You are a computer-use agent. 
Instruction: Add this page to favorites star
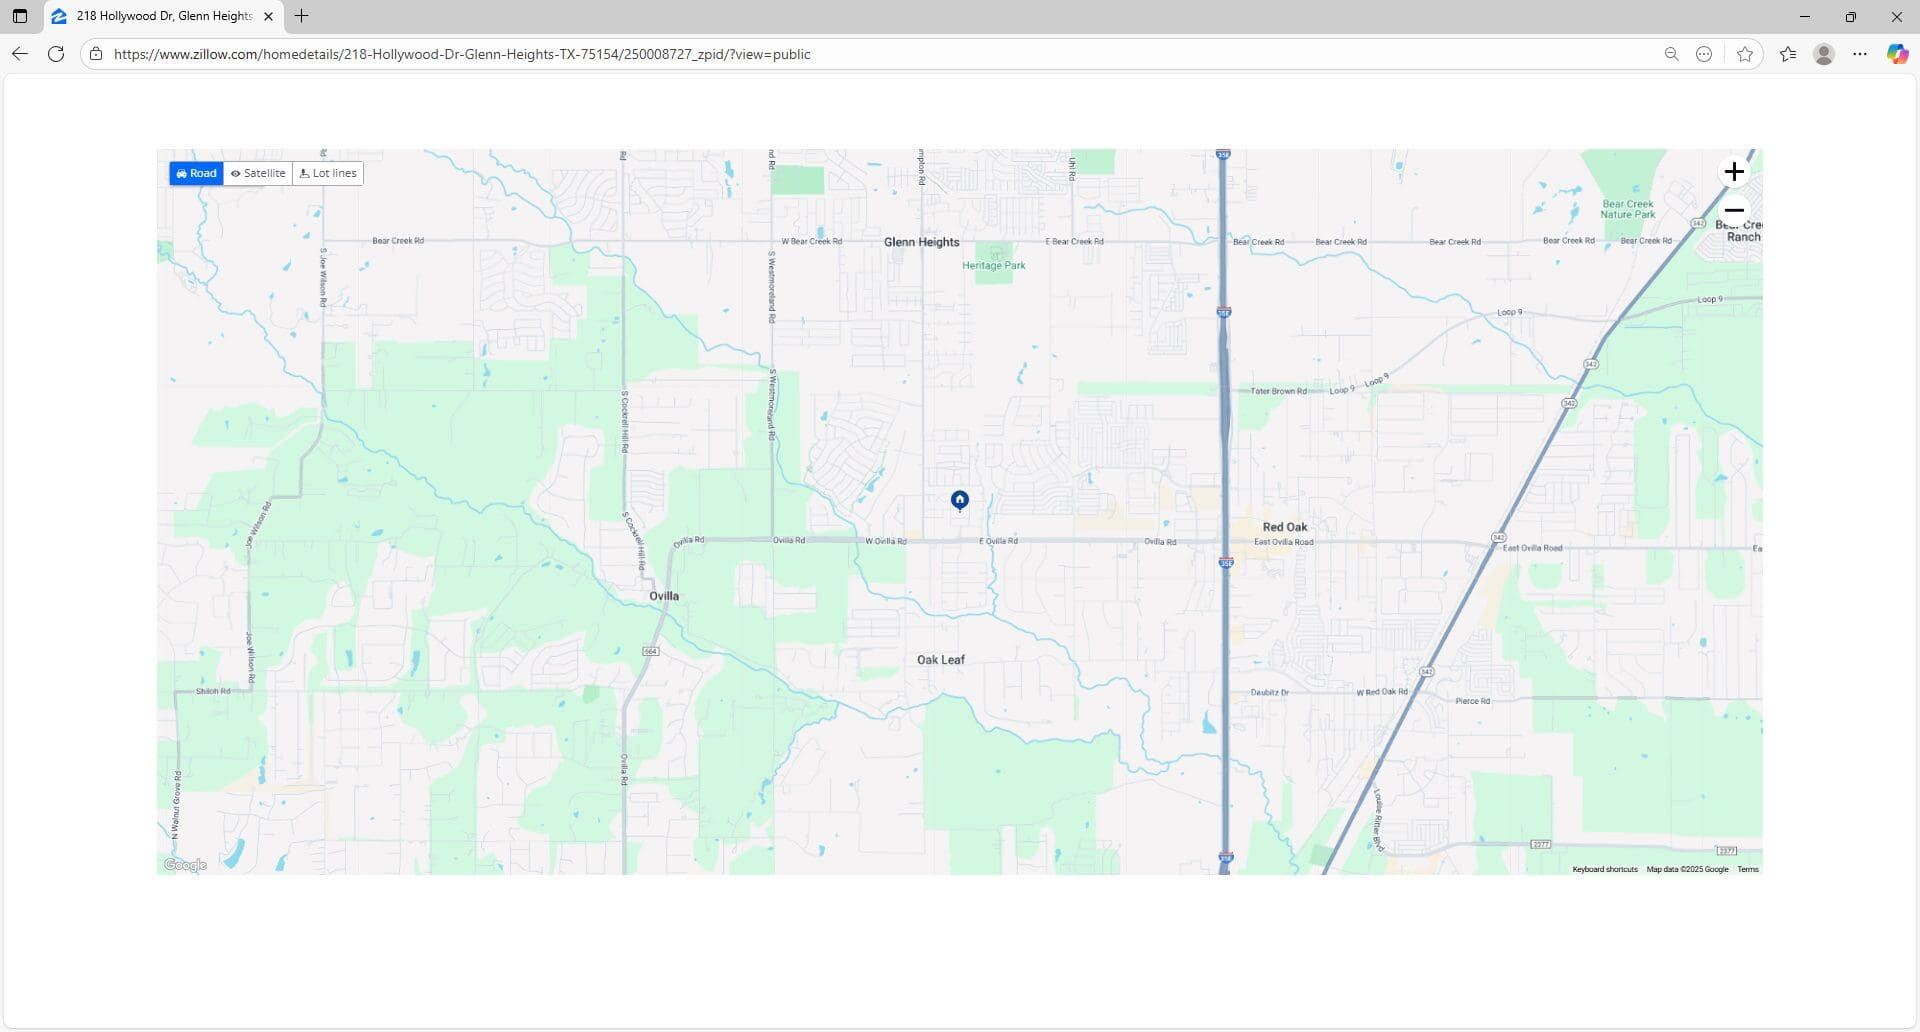(x=1745, y=54)
